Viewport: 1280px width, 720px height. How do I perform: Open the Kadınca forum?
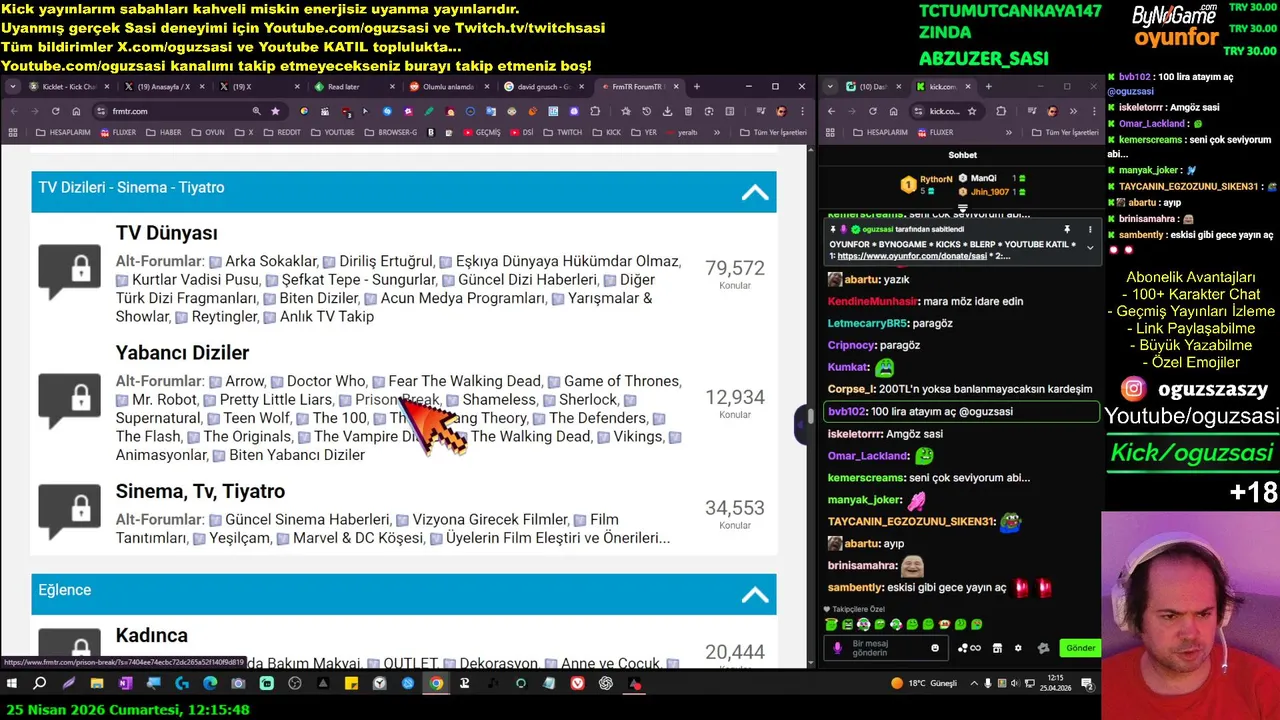[151, 635]
